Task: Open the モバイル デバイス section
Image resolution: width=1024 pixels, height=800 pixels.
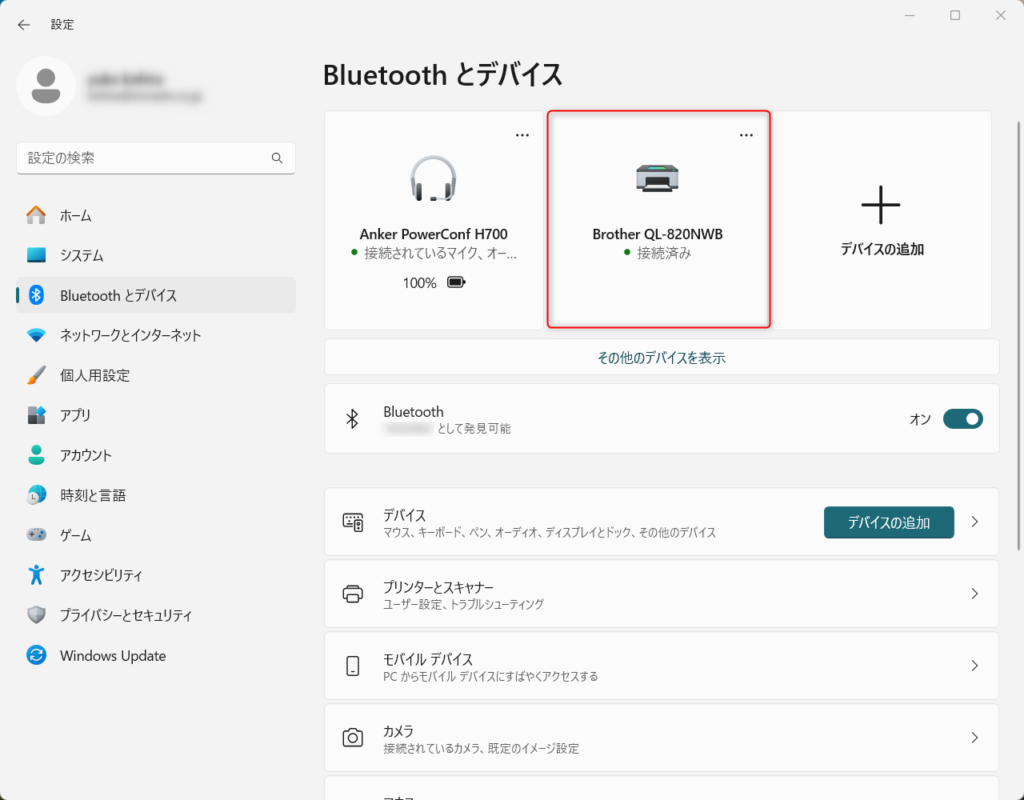Action: click(661, 666)
